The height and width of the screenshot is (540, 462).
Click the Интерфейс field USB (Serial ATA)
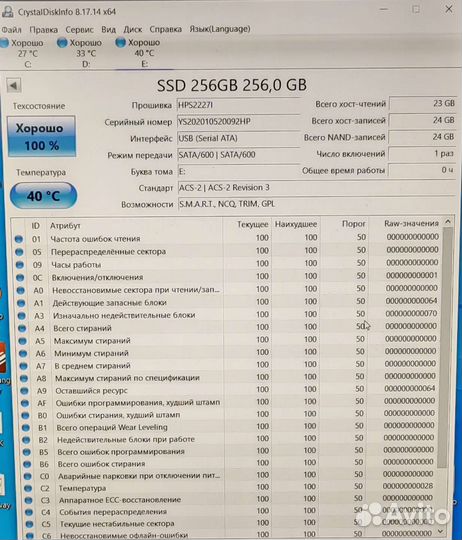click(x=238, y=138)
